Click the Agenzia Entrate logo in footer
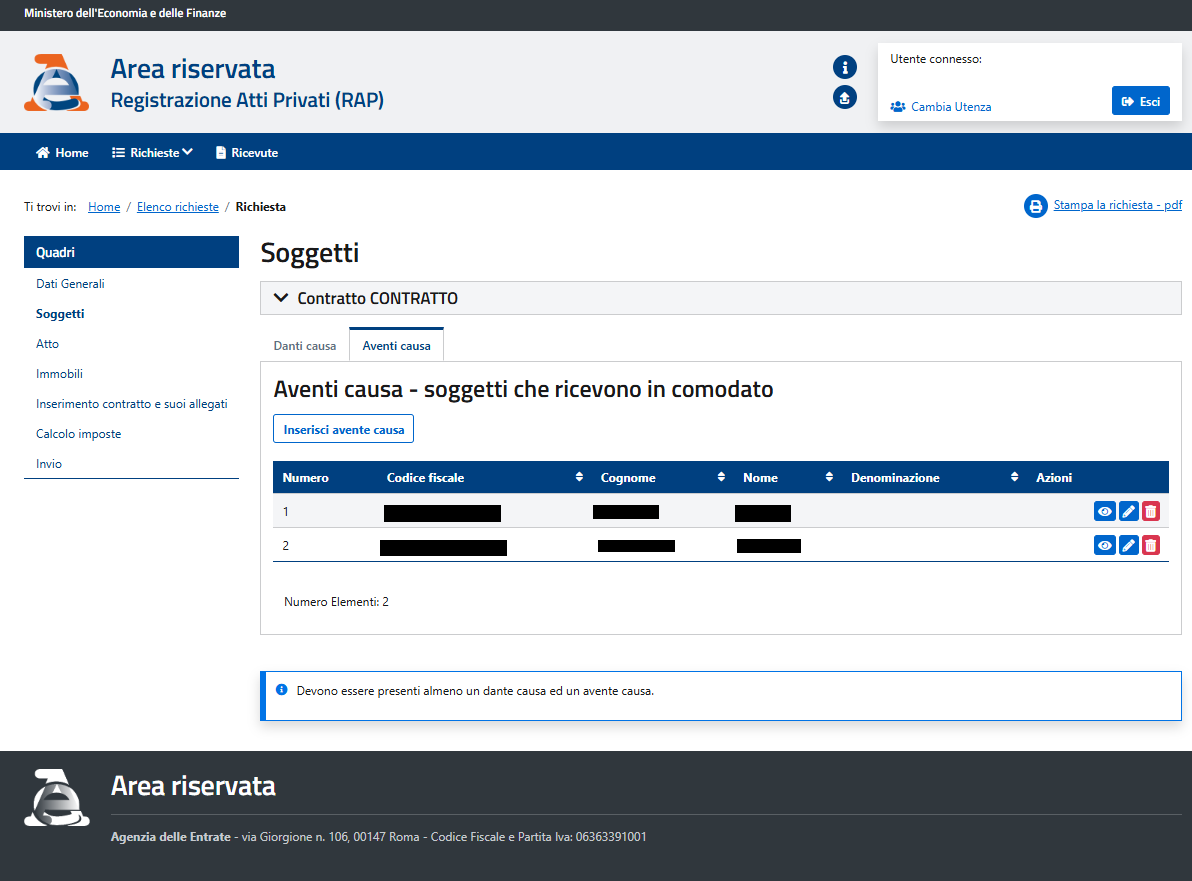1192x881 pixels. click(56, 797)
